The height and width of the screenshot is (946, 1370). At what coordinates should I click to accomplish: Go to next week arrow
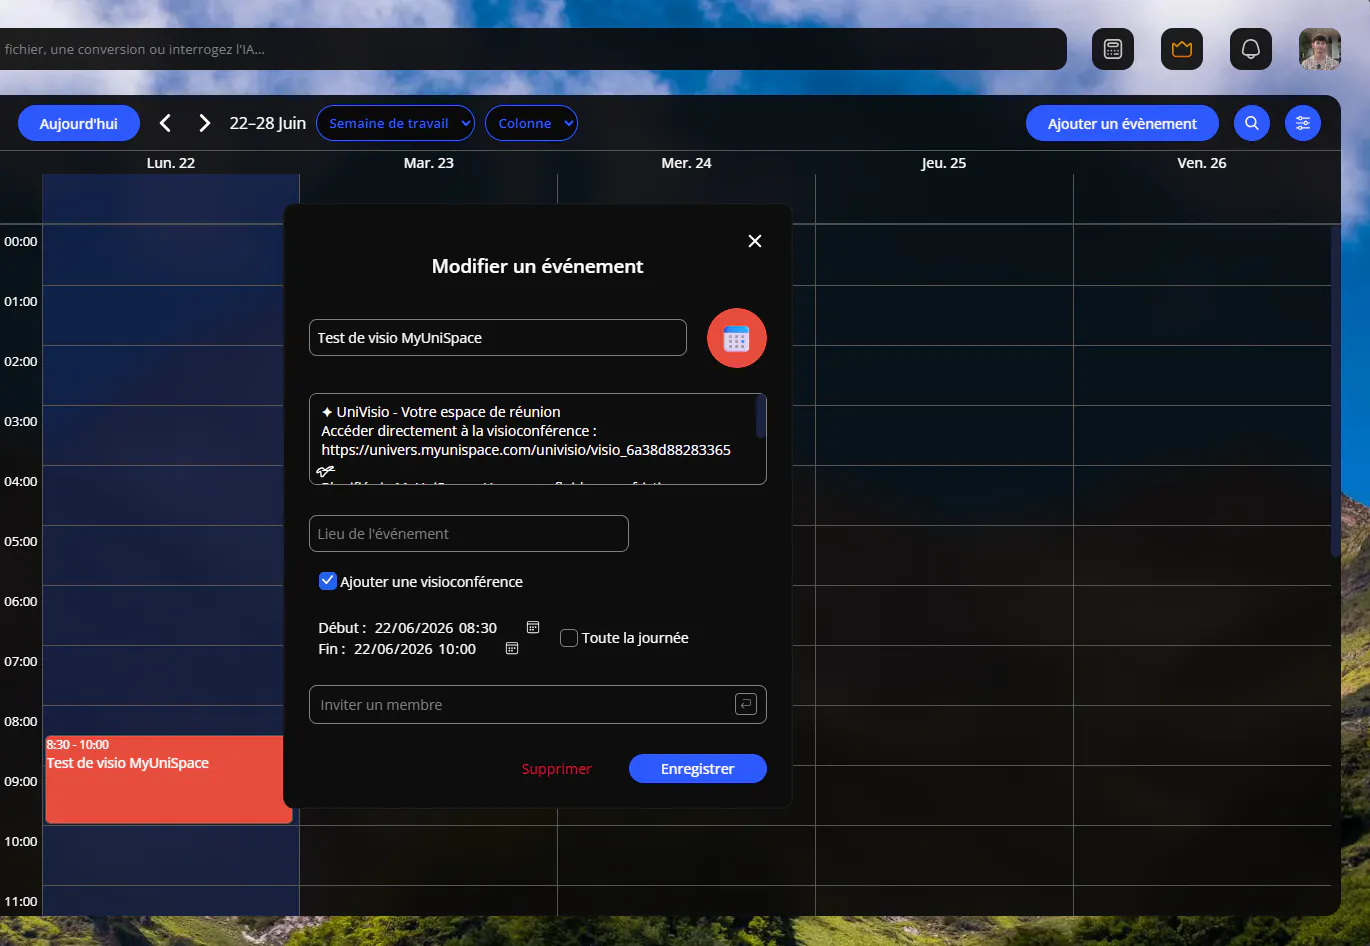tap(204, 123)
